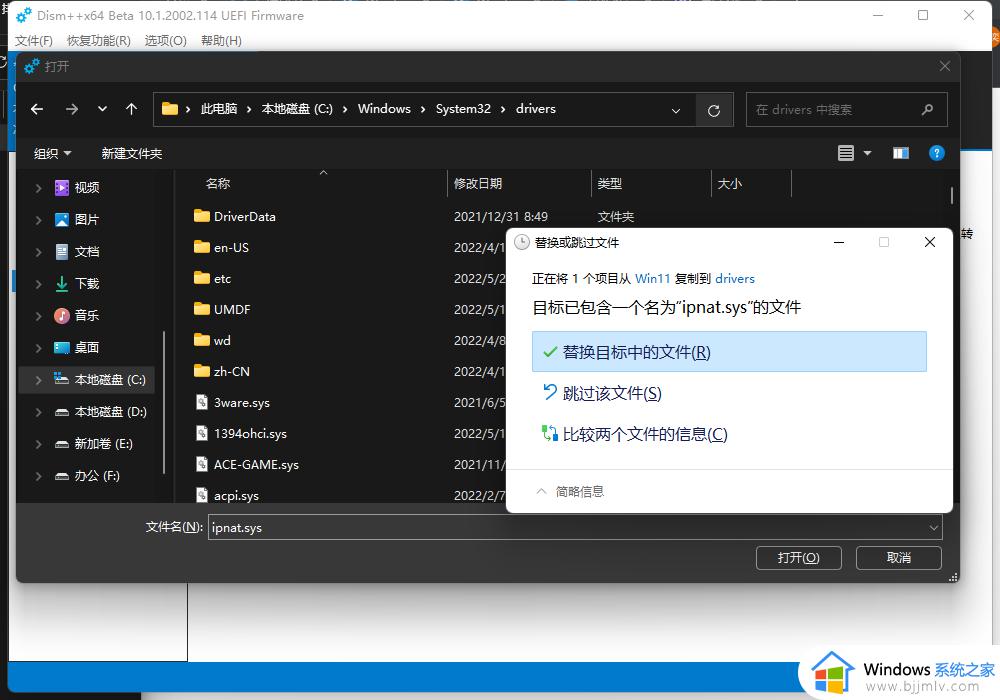
Task: Click the change view layout icon
Action: pos(846,153)
